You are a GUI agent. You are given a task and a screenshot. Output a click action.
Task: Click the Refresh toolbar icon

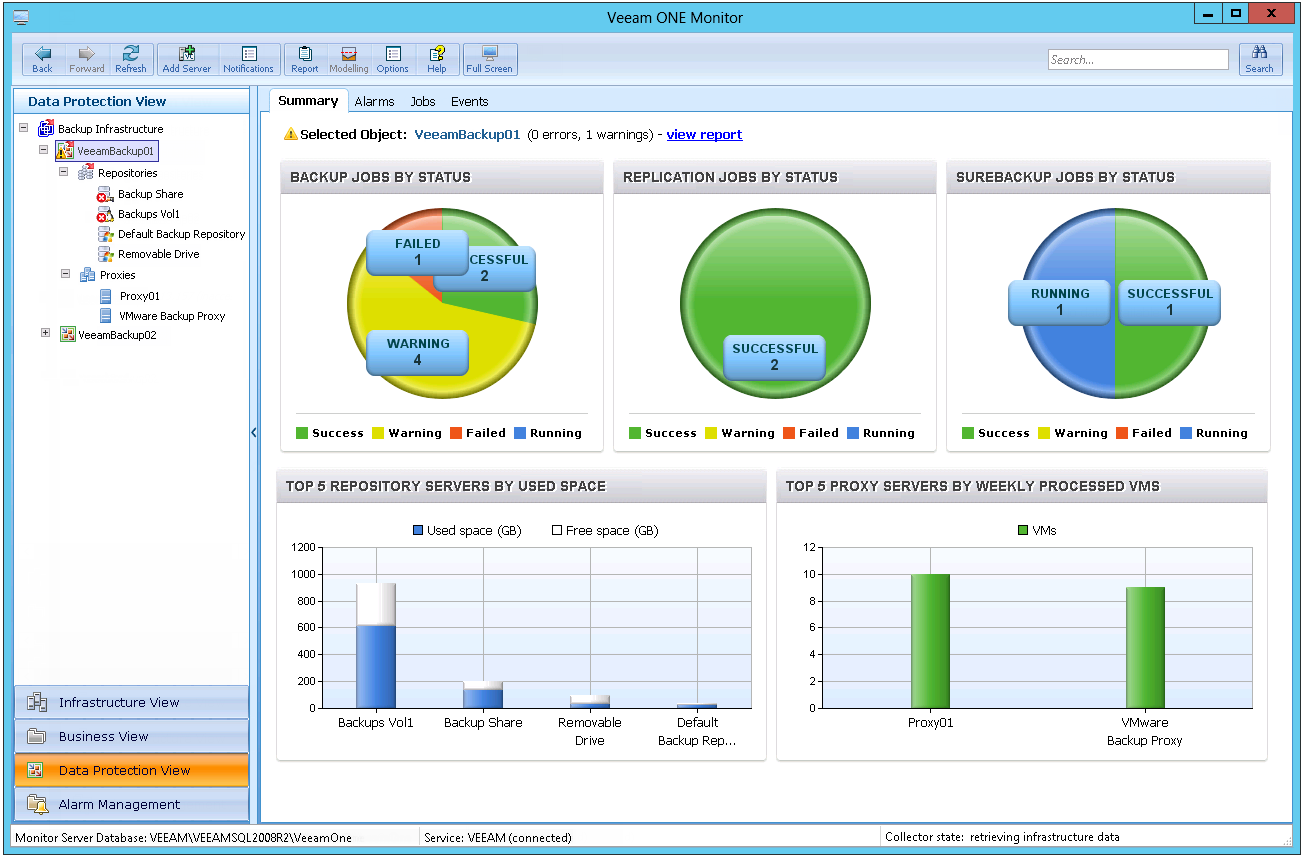tap(130, 59)
